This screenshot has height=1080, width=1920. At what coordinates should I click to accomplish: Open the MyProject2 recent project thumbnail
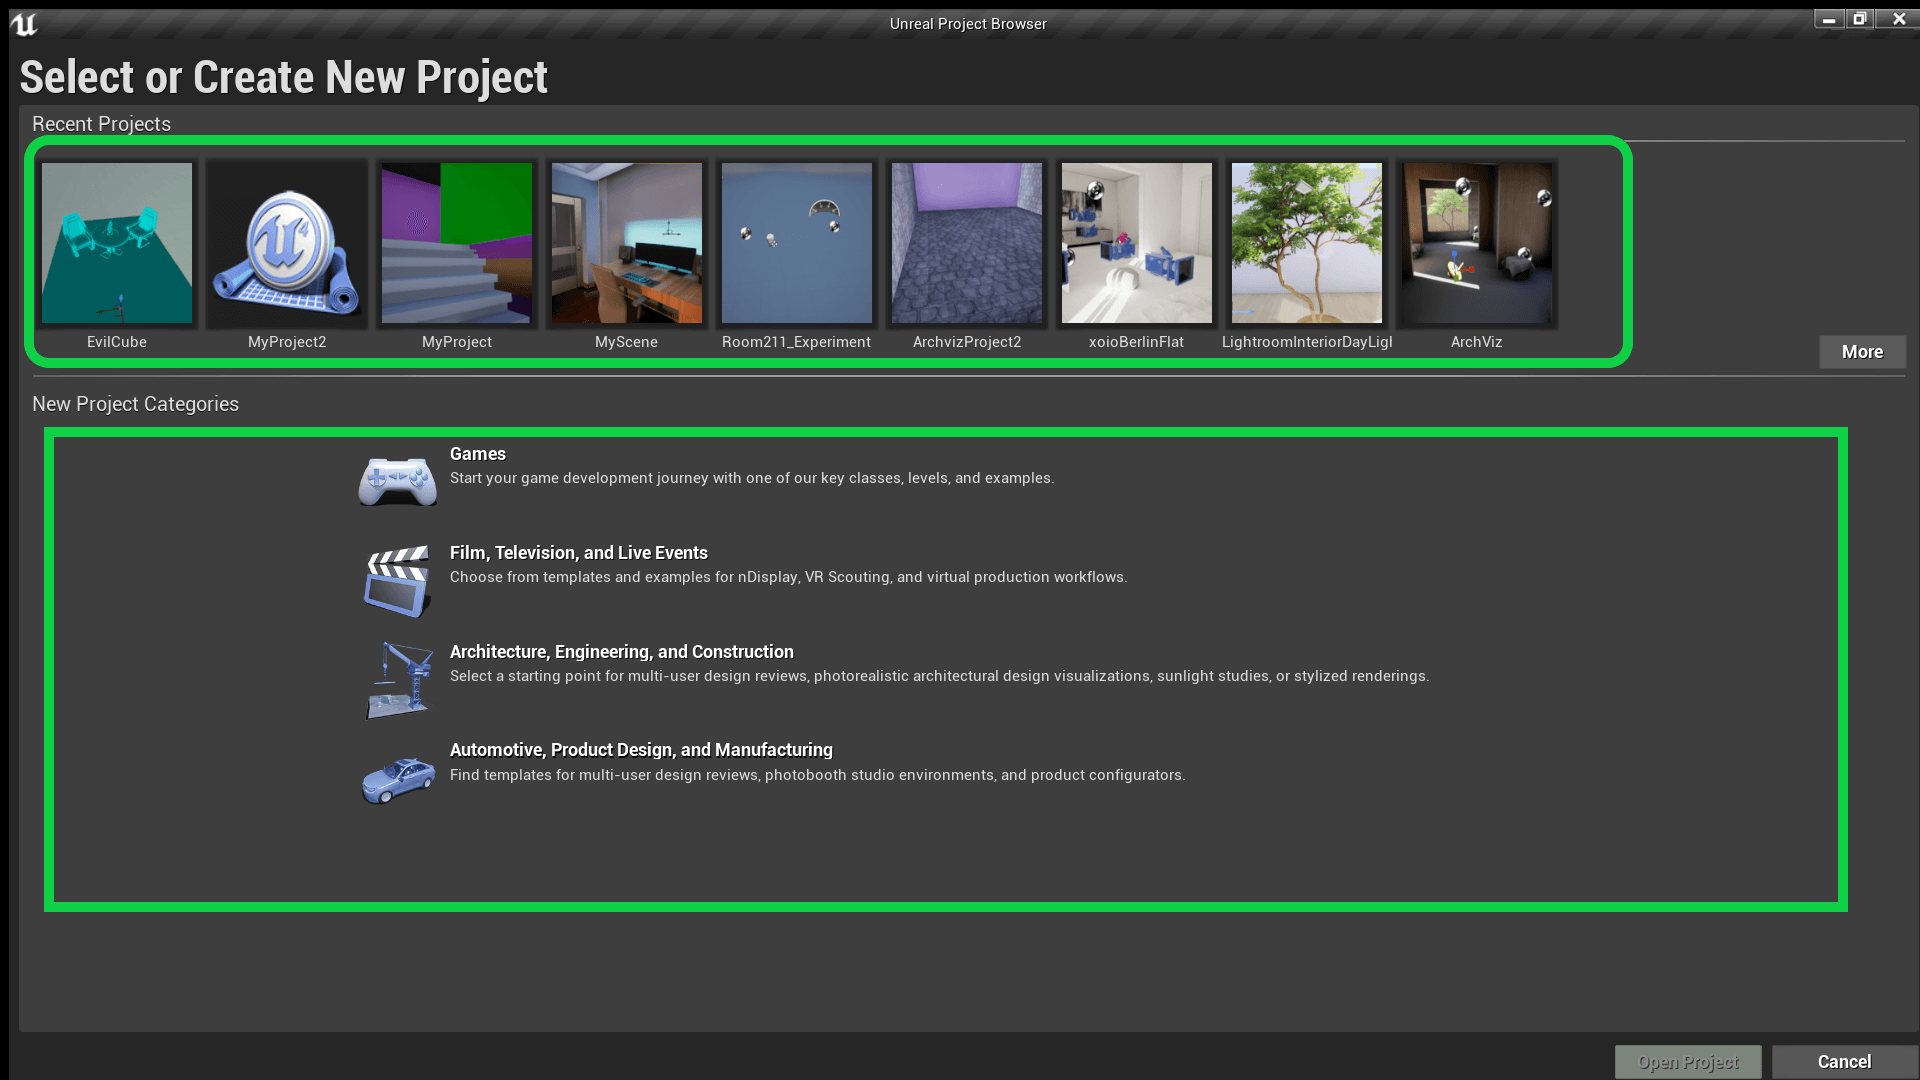point(287,243)
